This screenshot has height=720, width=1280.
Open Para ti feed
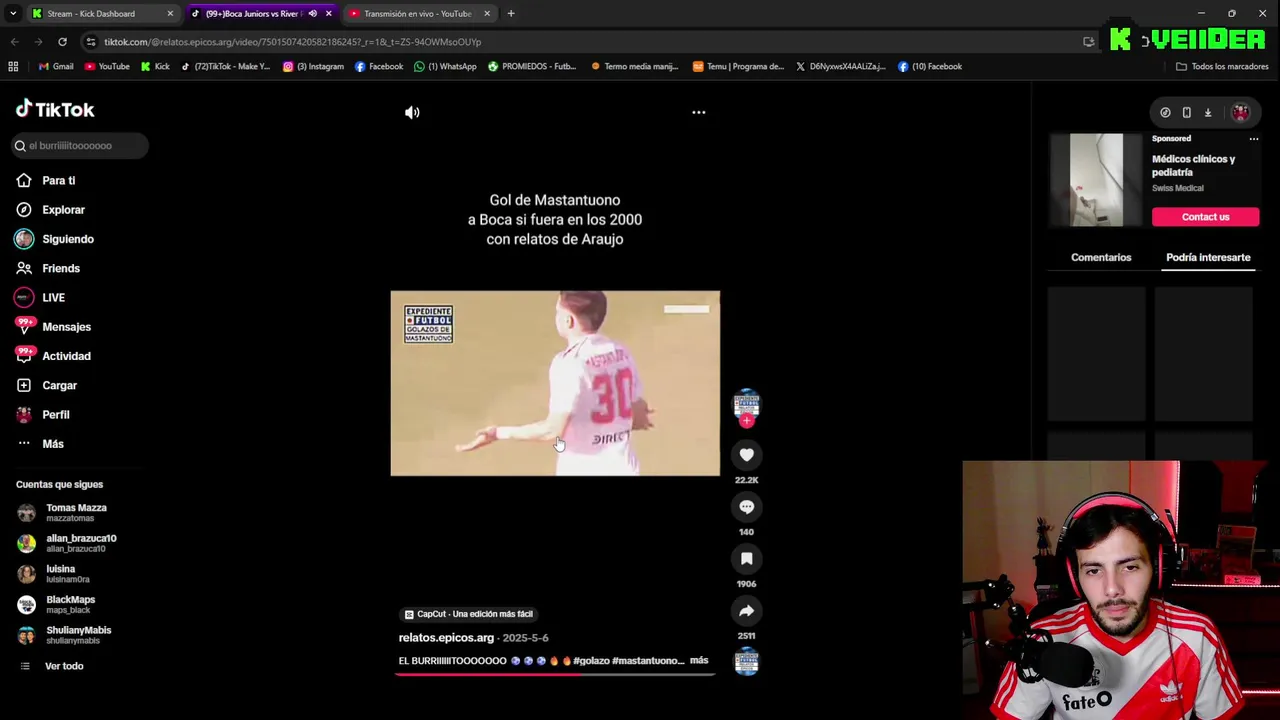(59, 181)
